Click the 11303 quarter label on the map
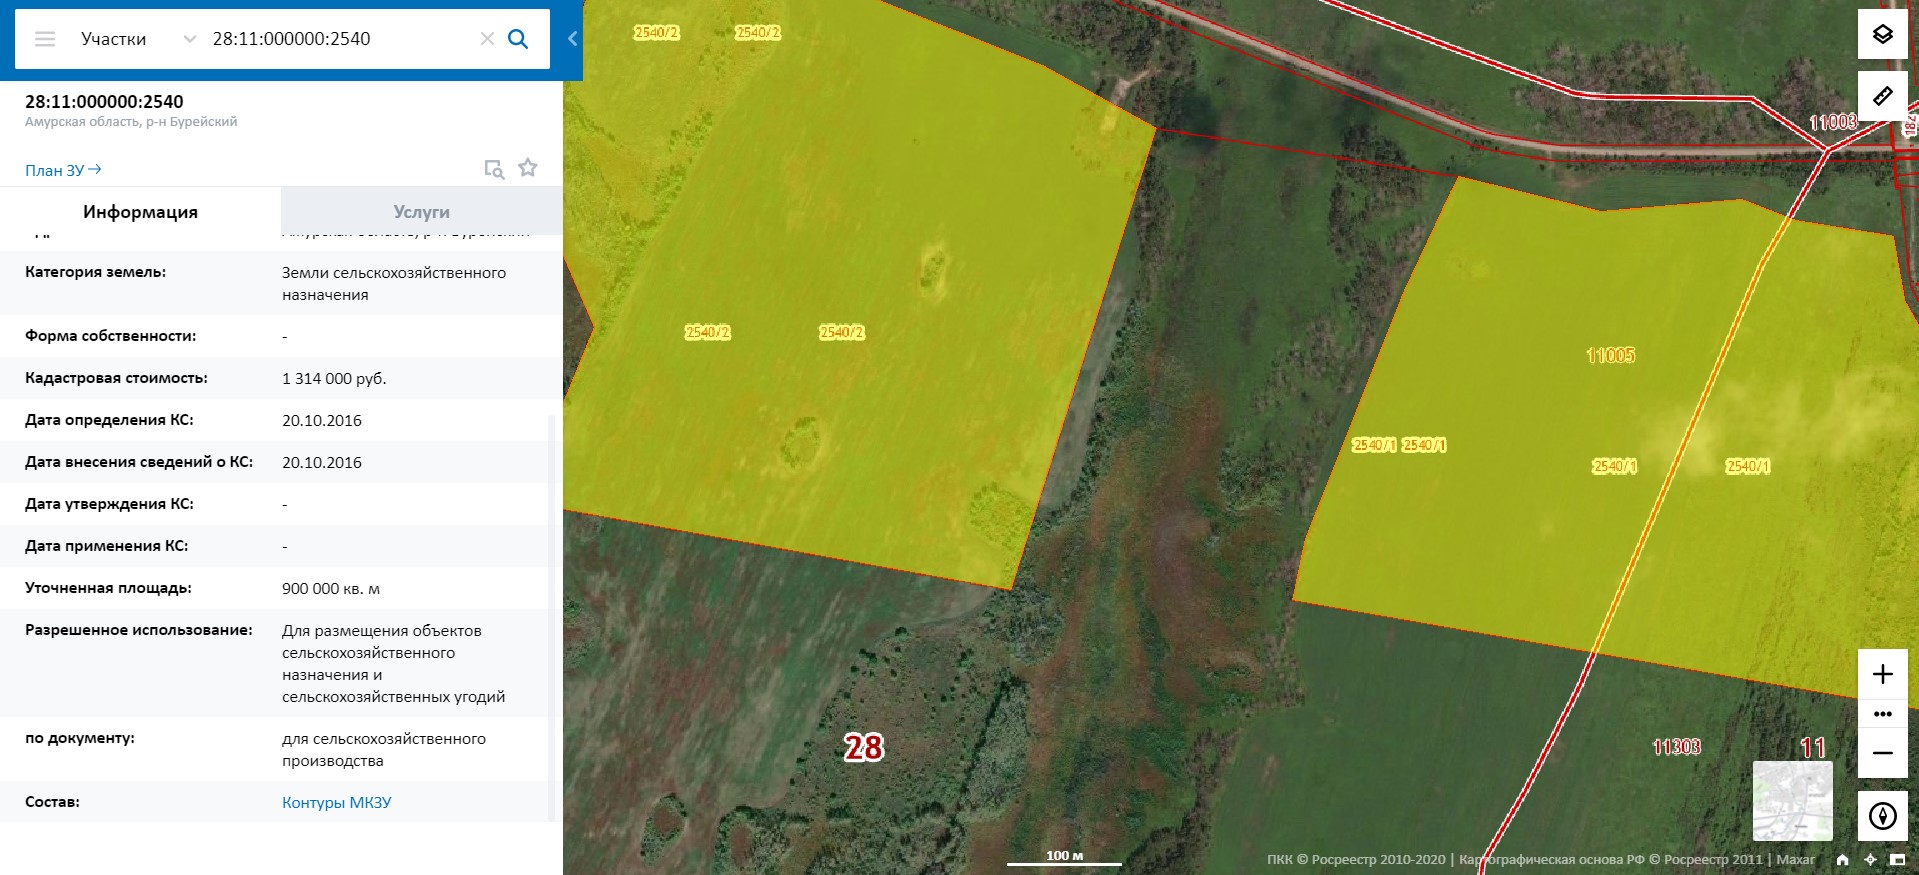 point(1676,747)
